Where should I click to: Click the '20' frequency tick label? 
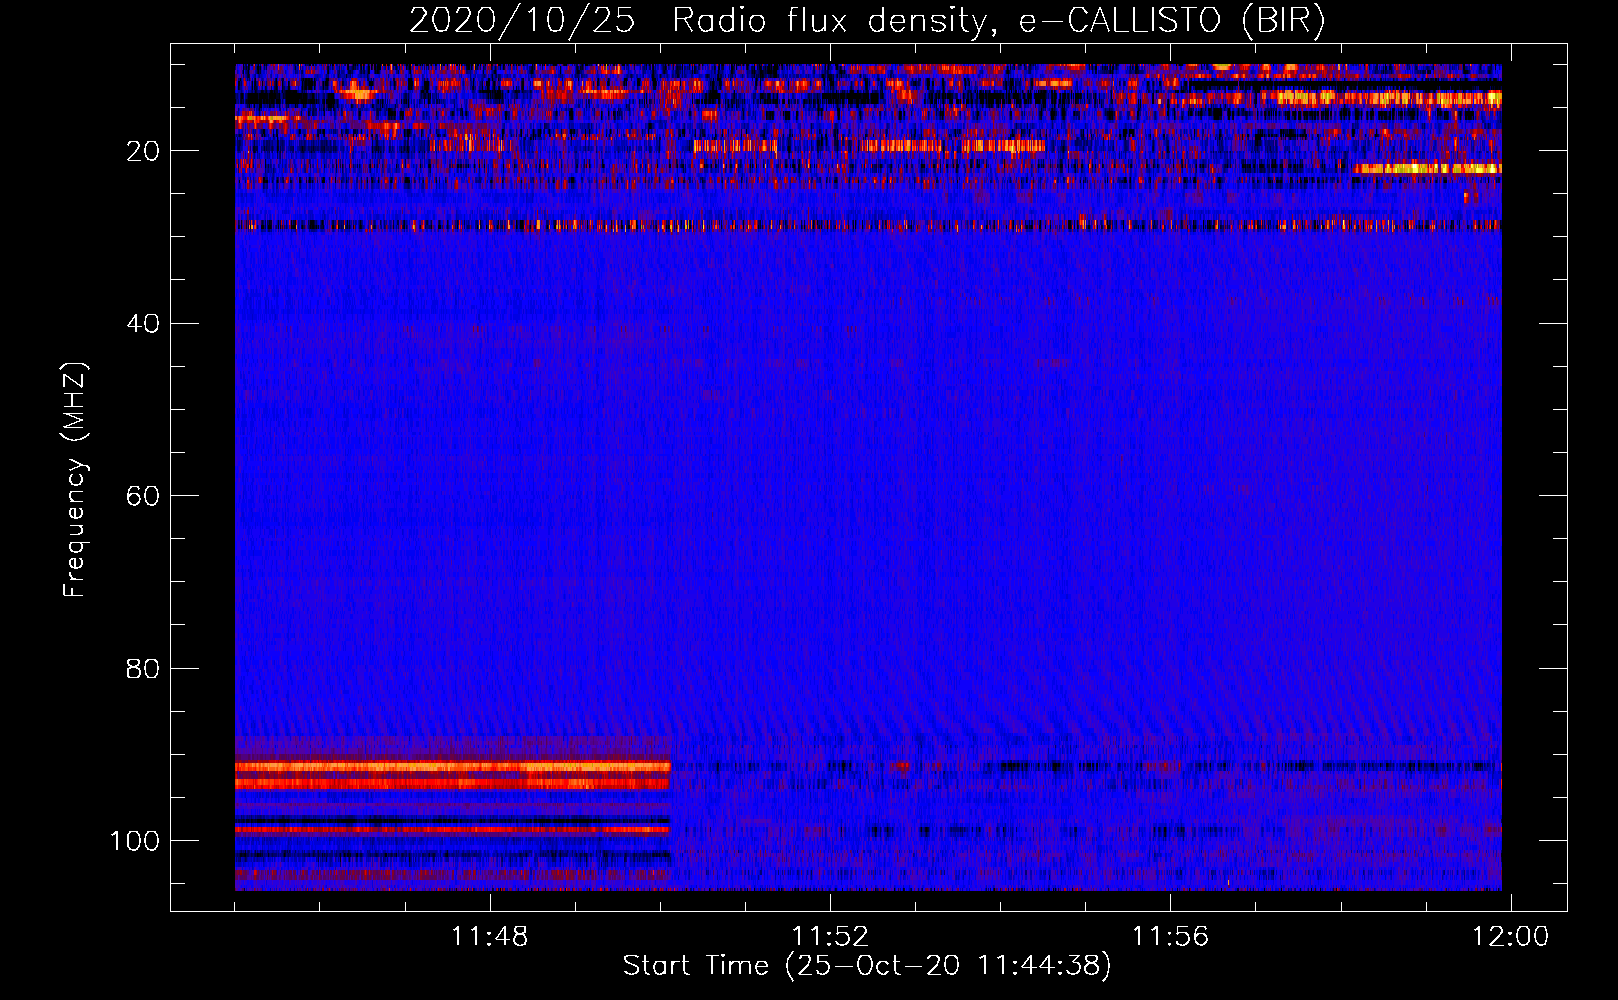point(143,151)
